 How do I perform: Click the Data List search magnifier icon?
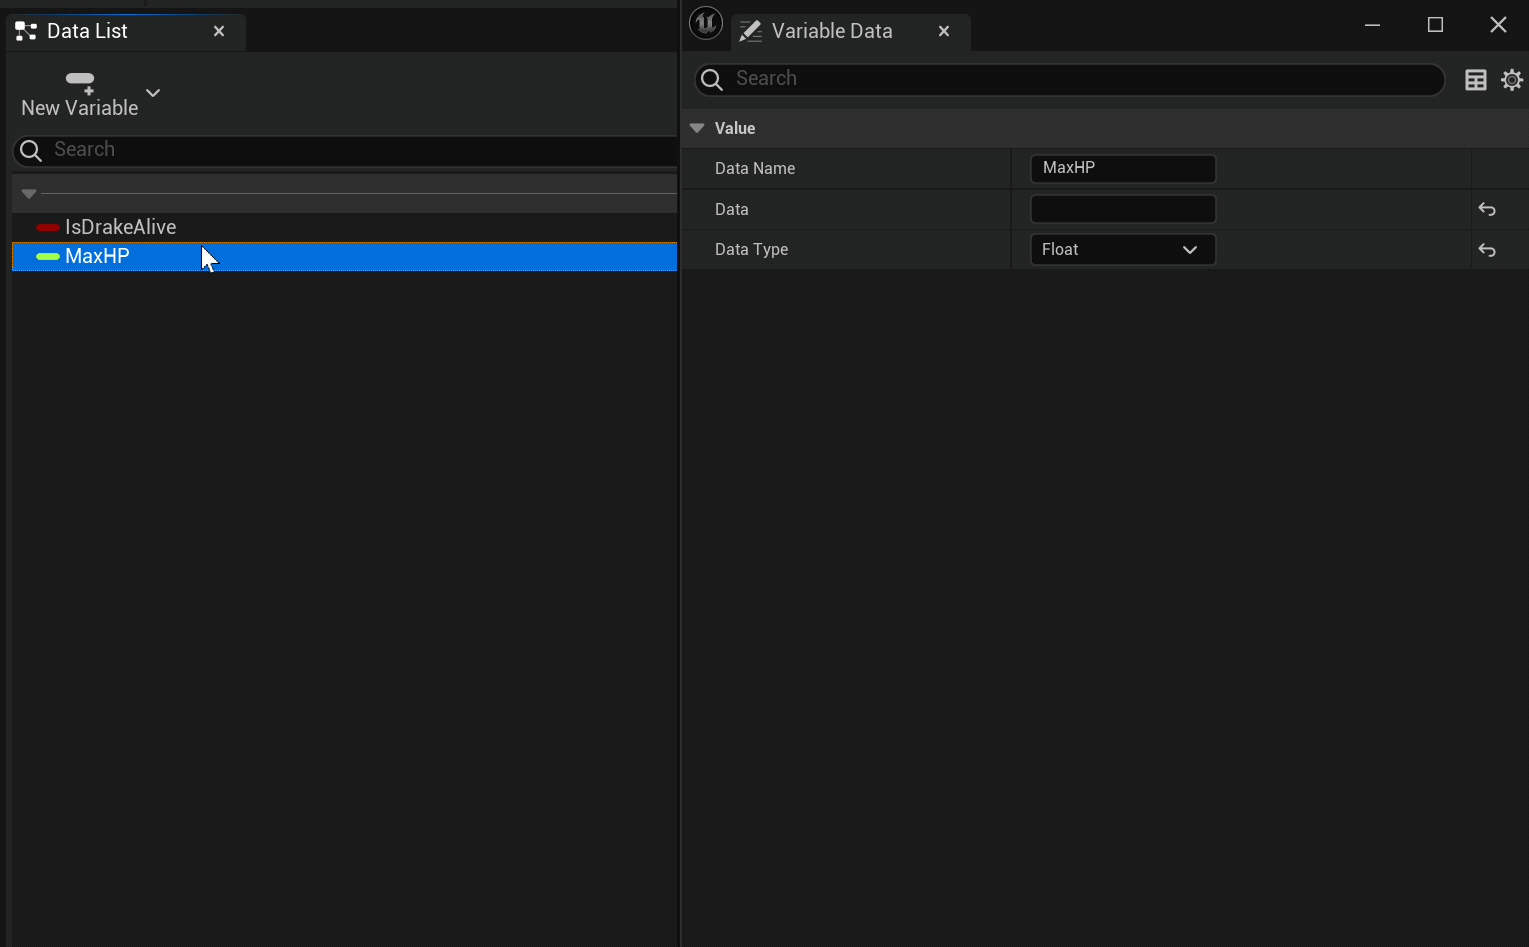tap(31, 150)
